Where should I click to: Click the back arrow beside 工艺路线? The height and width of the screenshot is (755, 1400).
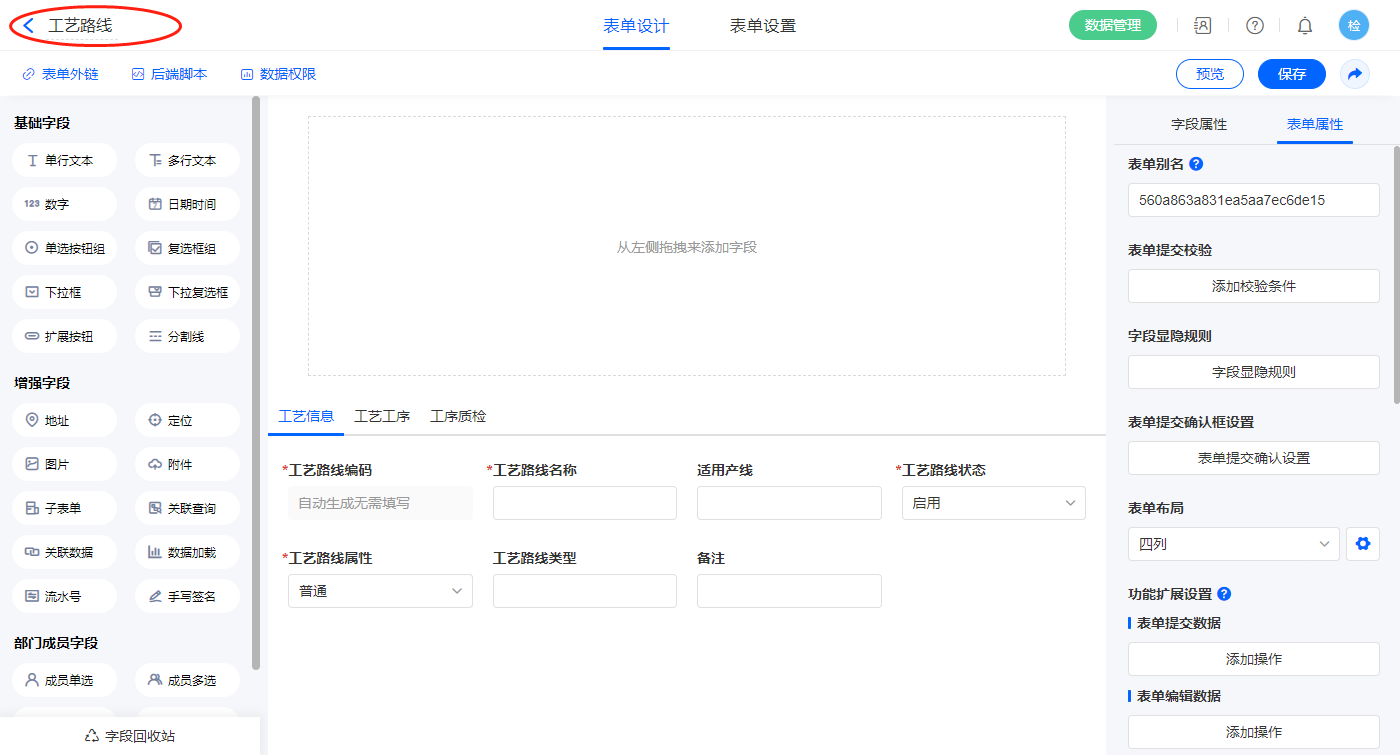(x=29, y=26)
